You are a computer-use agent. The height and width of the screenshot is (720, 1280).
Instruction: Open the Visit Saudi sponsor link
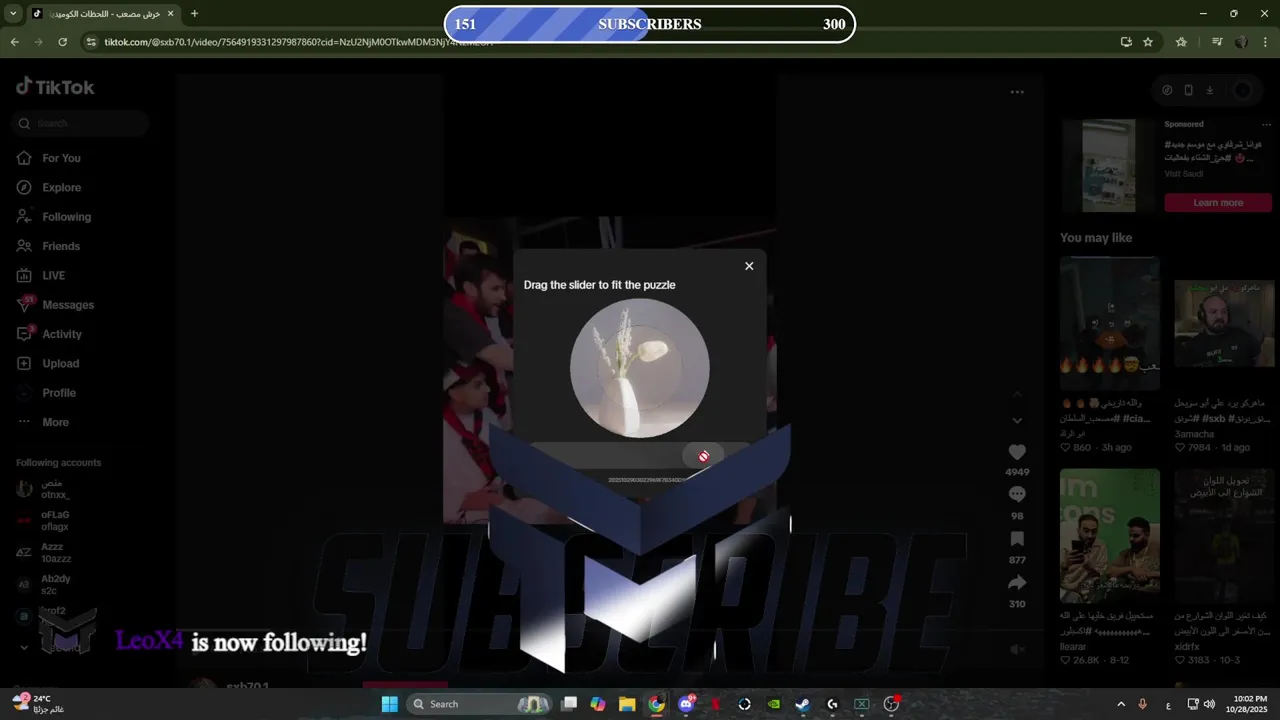pyautogui.click(x=1184, y=174)
